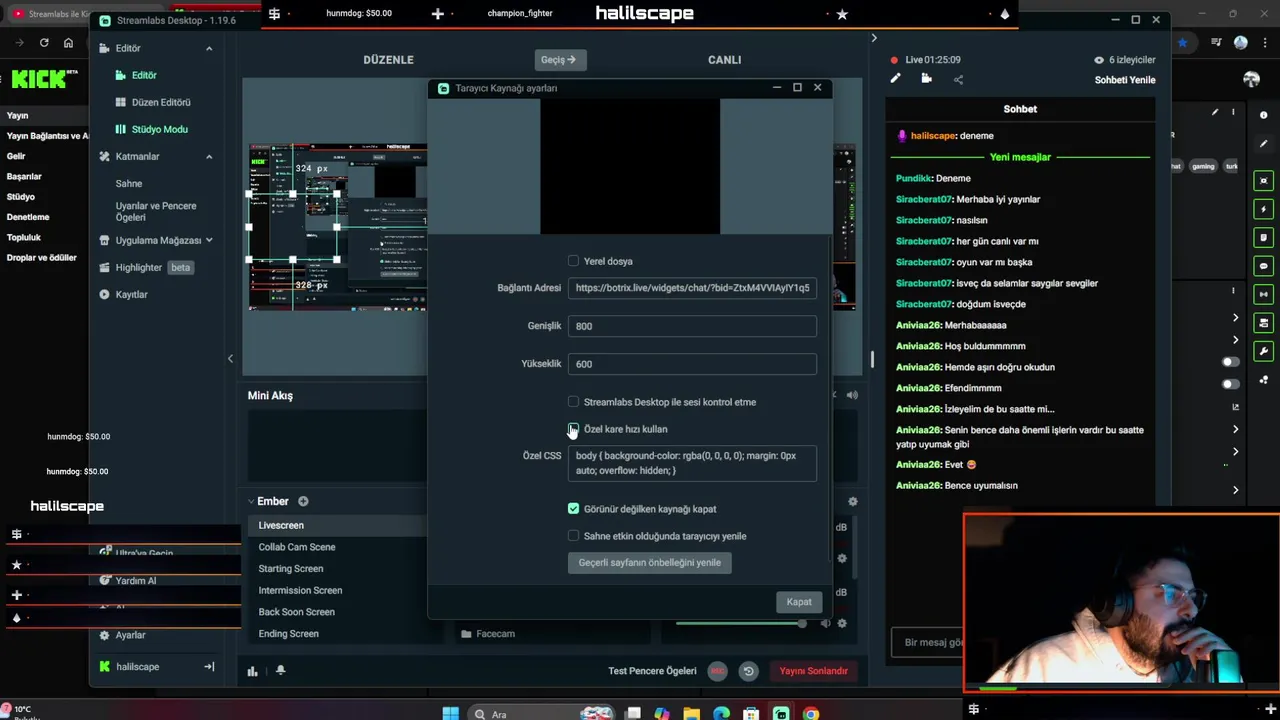Open gear settings for the lower mixer channel
The image size is (1280, 720).
[x=842, y=623]
